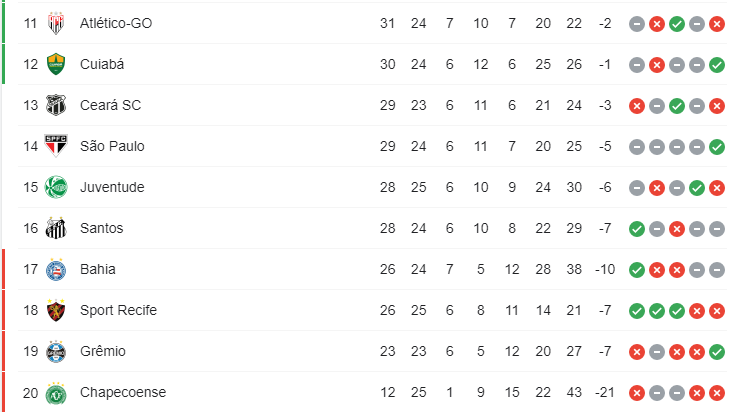Click the Santos club crest
This screenshot has width=733, height=412.
[x=56, y=228]
